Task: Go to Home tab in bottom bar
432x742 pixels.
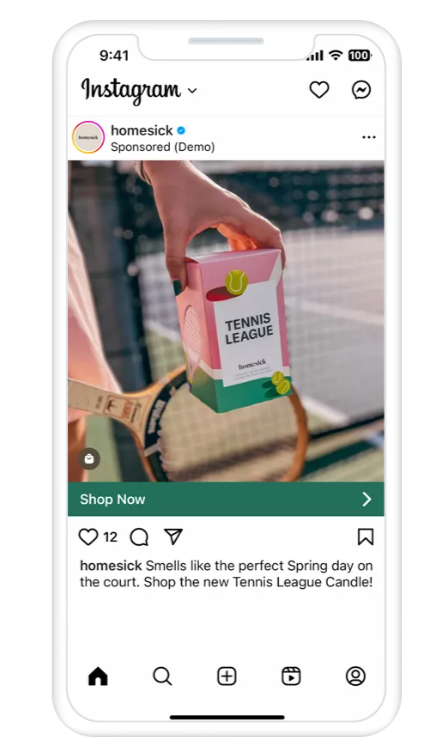Action: coord(98,676)
